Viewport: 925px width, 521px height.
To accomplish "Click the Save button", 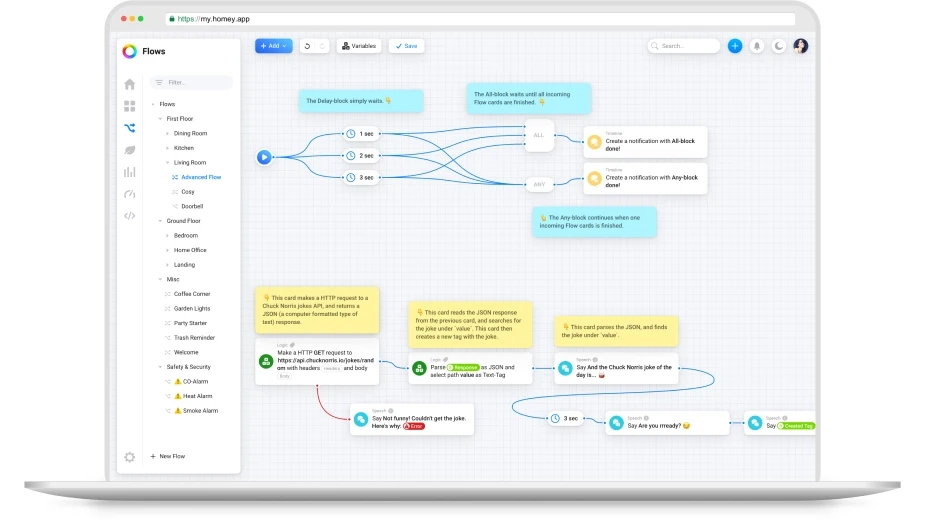I will pyautogui.click(x=406, y=46).
